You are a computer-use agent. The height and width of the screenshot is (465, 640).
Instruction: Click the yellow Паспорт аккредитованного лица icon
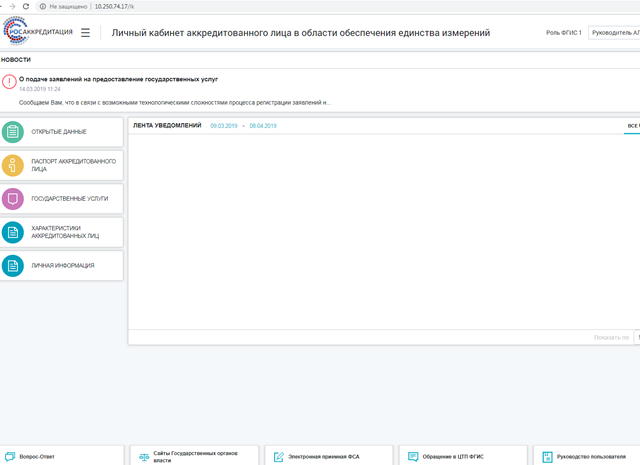tap(13, 165)
